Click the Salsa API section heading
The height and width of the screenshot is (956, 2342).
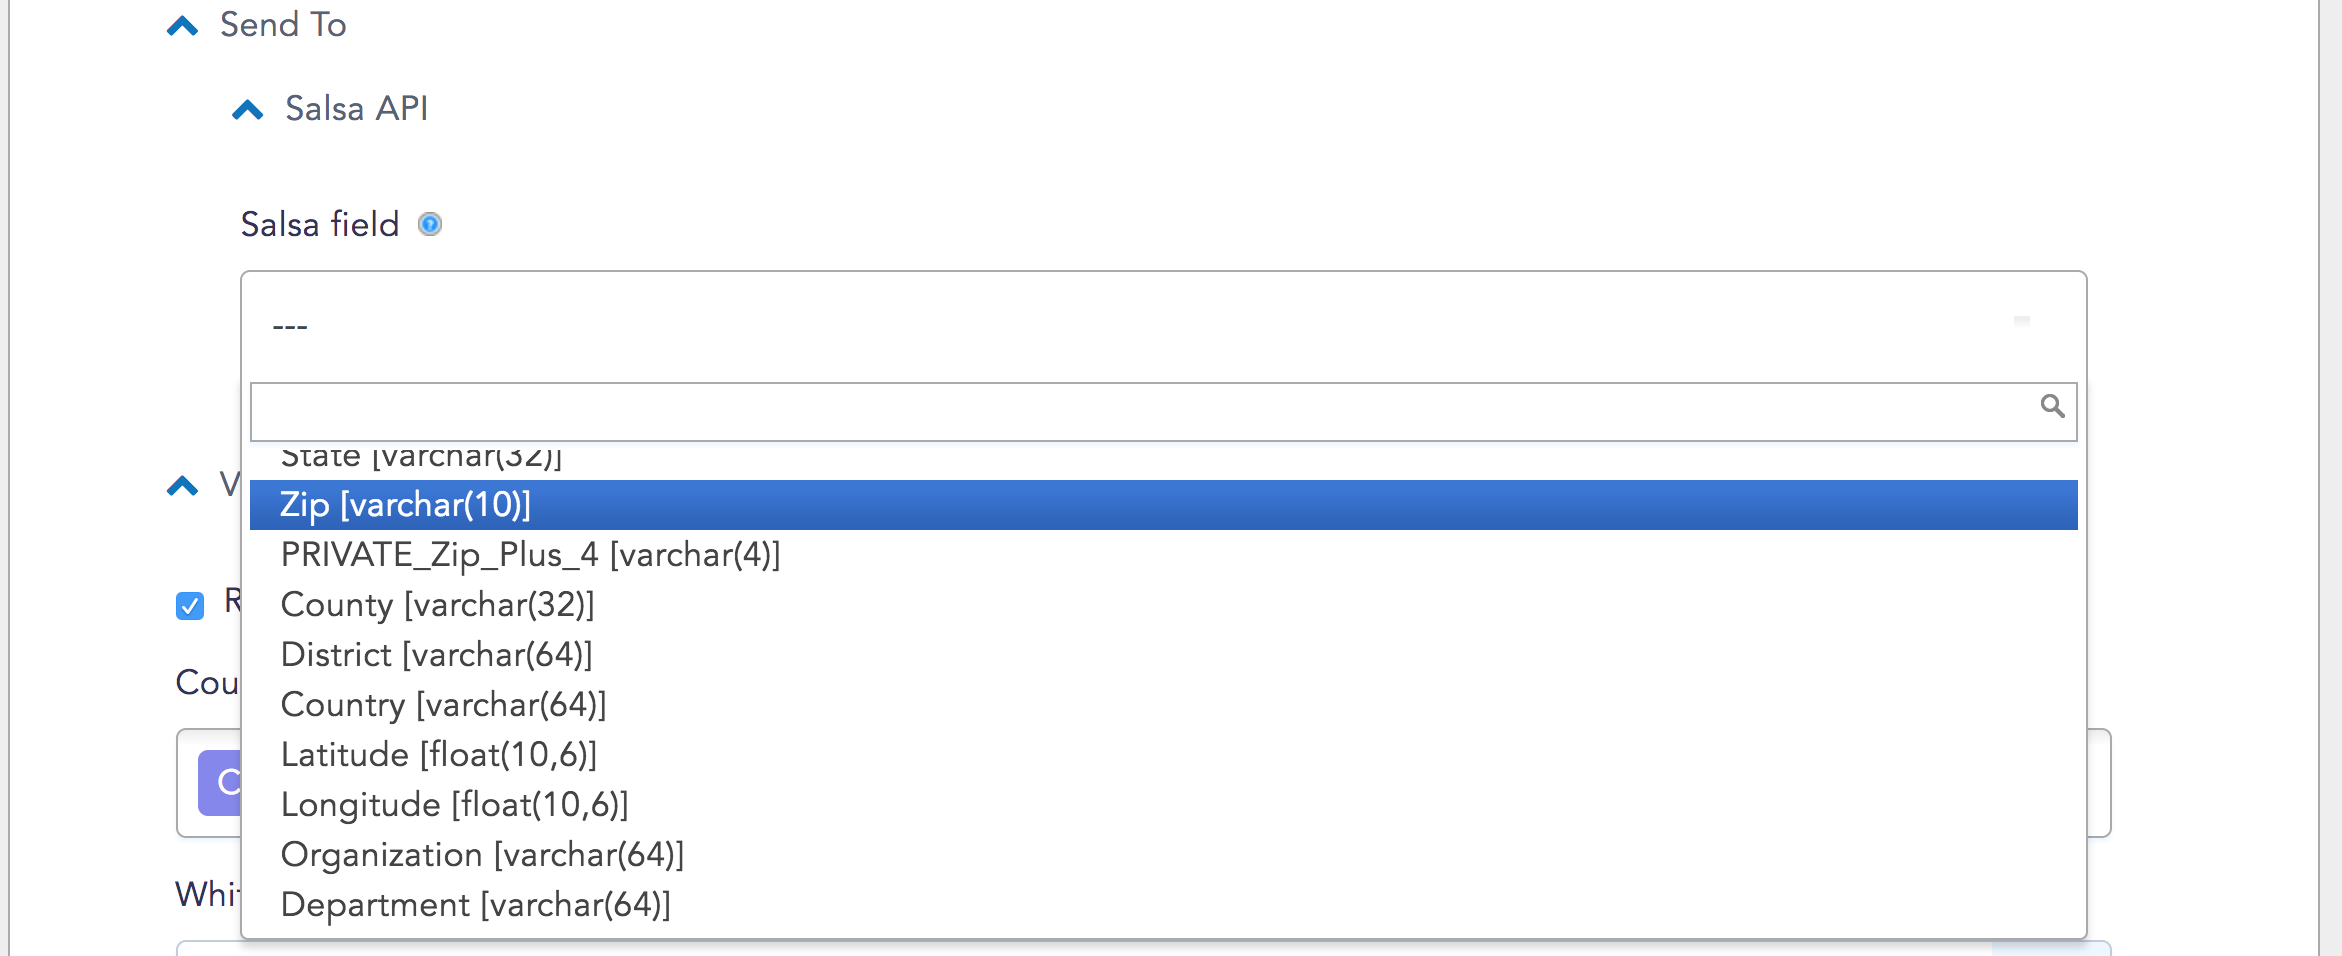point(356,108)
